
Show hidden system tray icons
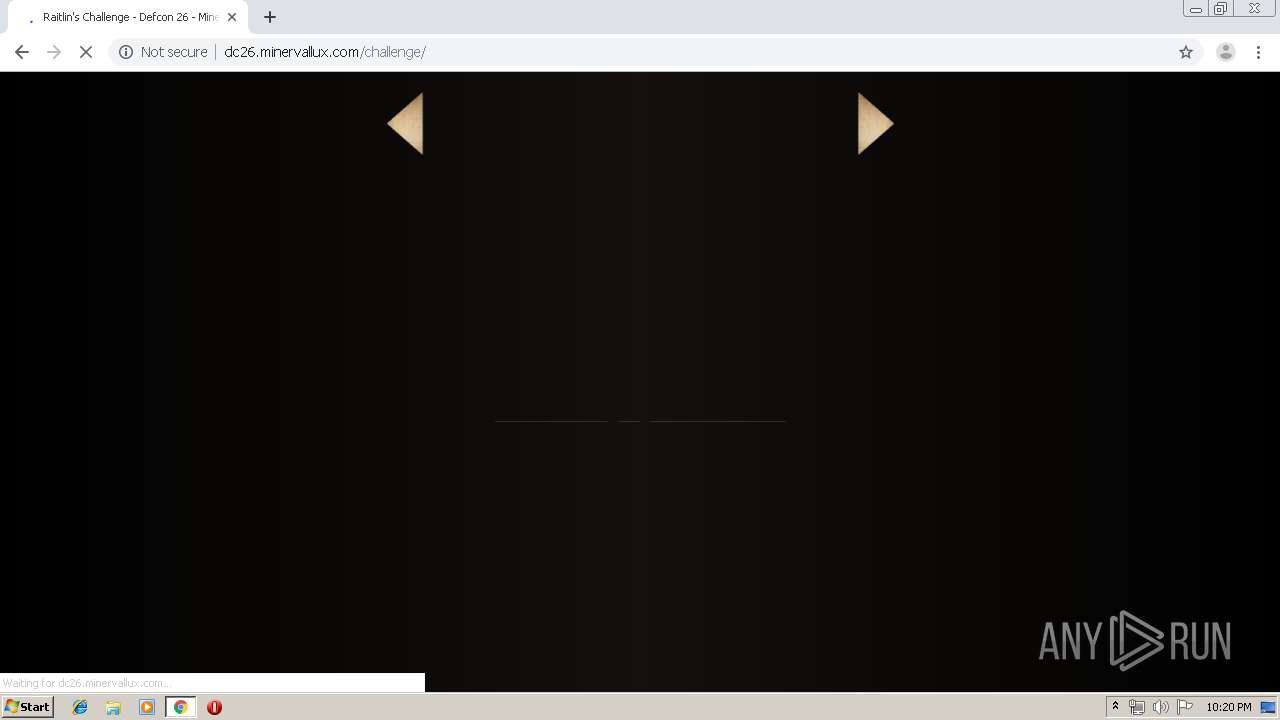[x=1115, y=707]
